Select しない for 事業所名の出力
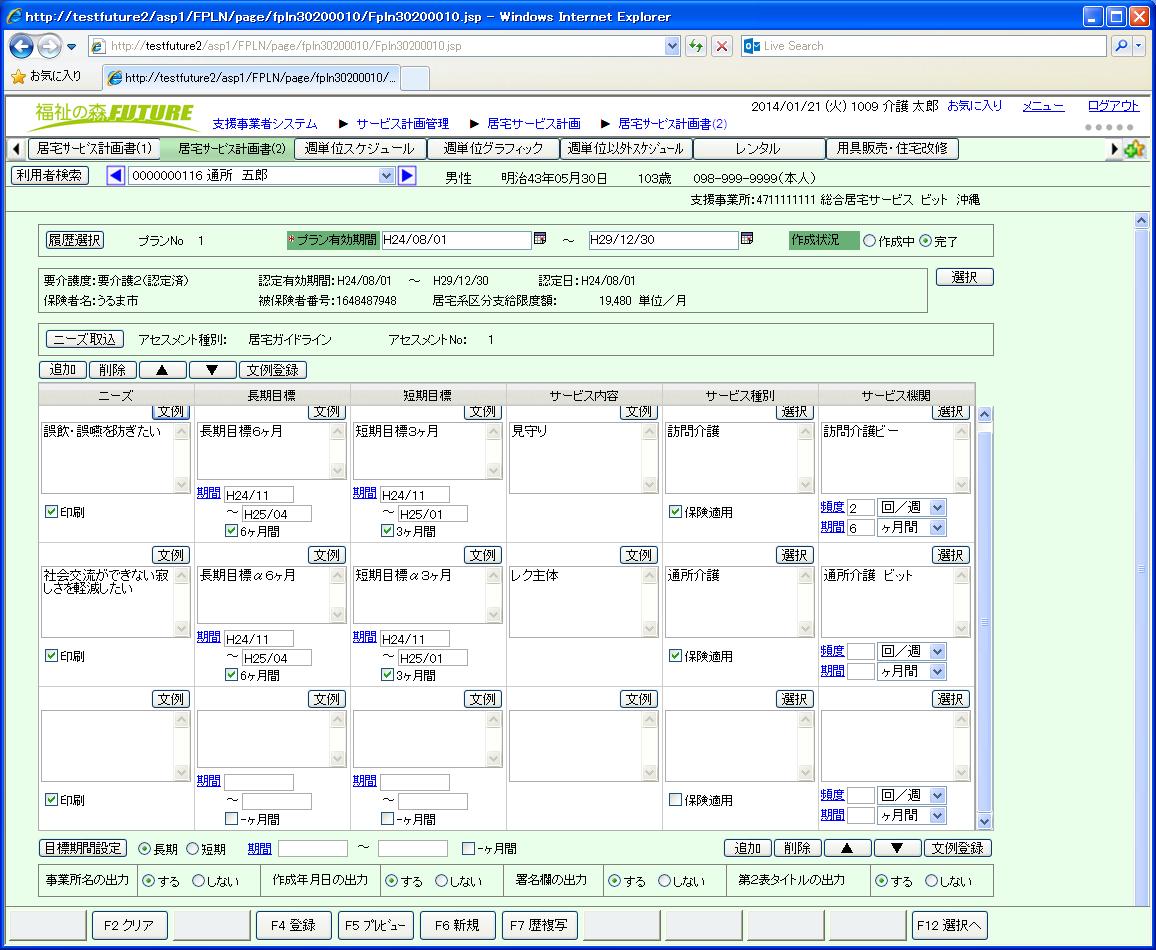The height and width of the screenshot is (950, 1156). (x=198, y=880)
